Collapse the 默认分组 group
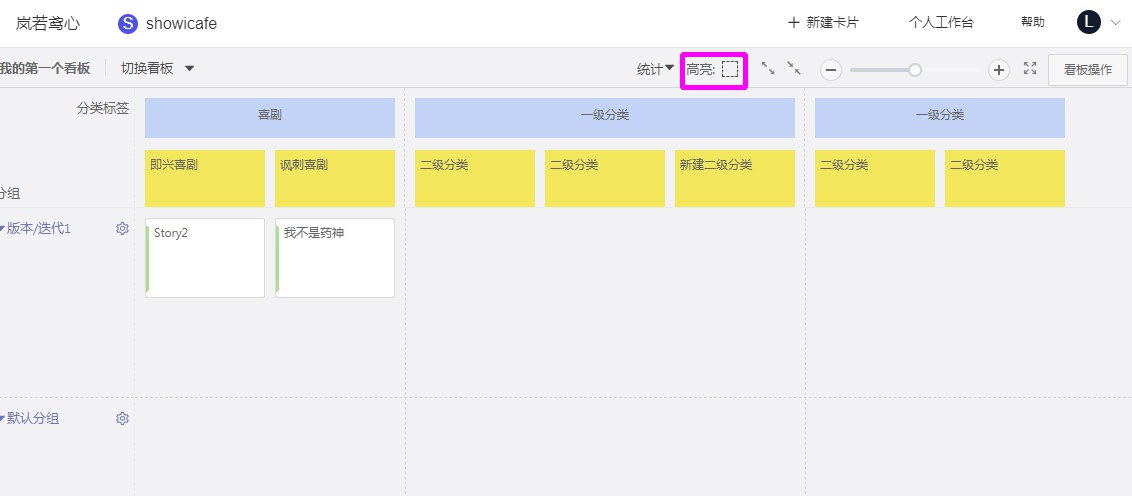Image resolution: width=1132 pixels, height=496 pixels. 3,419
